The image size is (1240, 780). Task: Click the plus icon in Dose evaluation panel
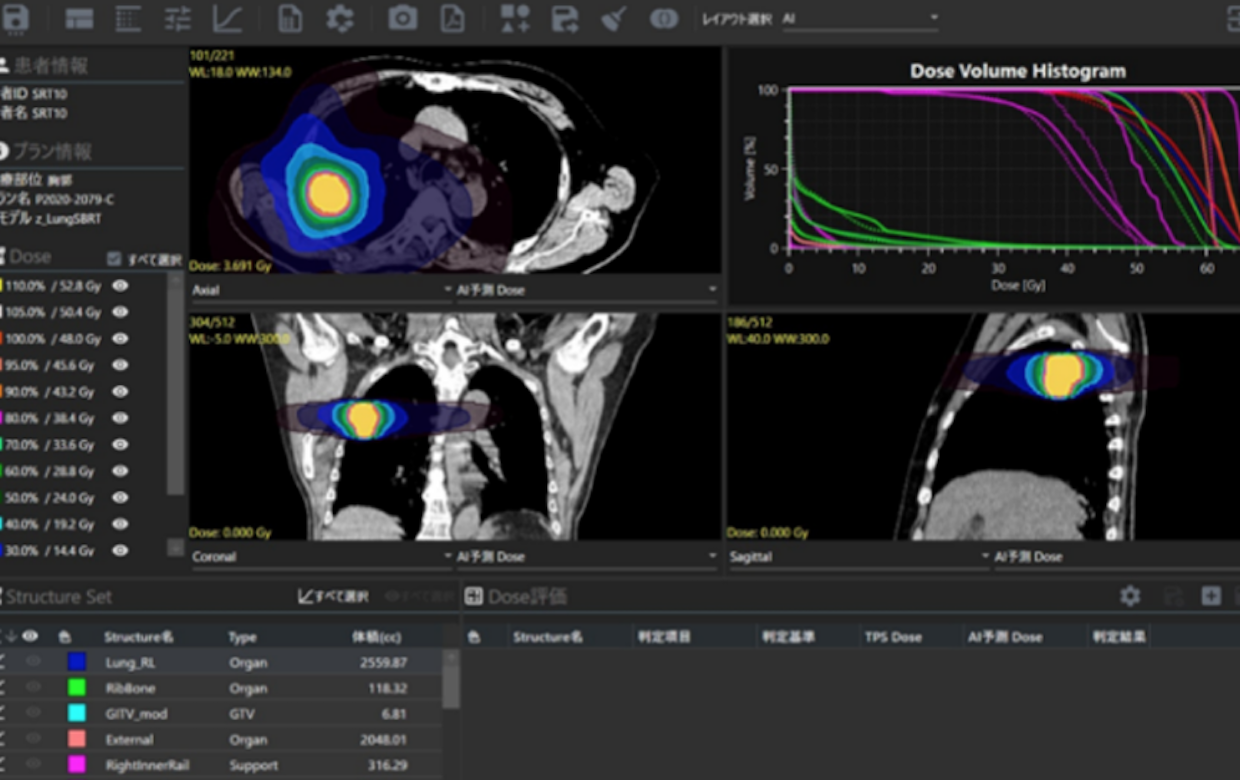1211,596
